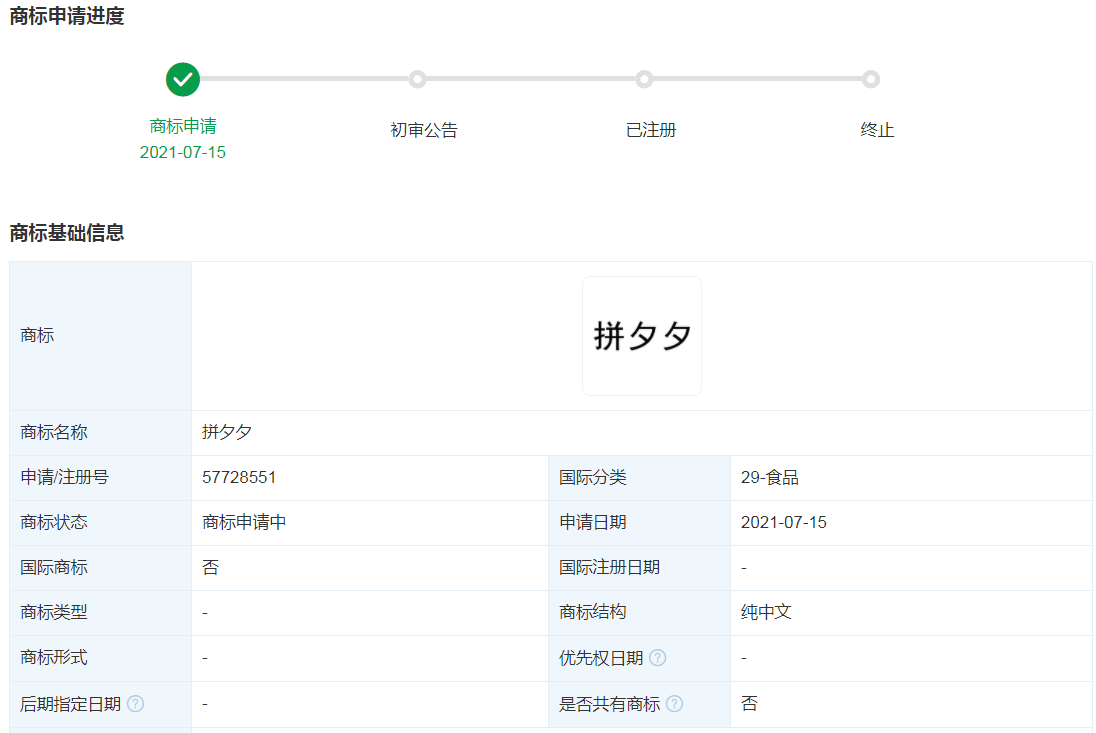This screenshot has height=733, width=1096.
Task: Click help icon beside 是否共有商标
Action: tap(675, 704)
